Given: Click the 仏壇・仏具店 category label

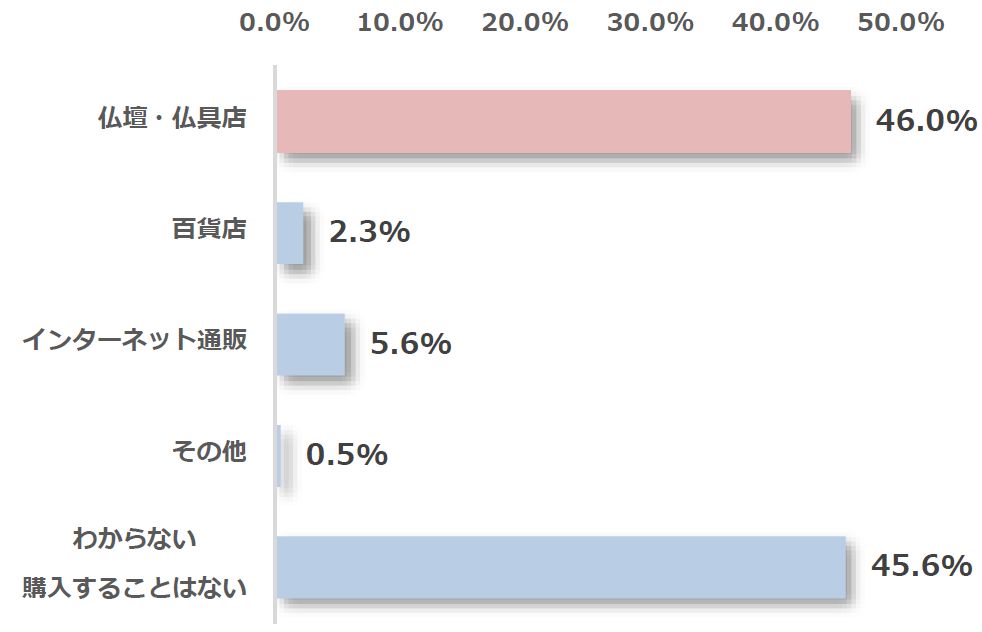Looking at the screenshot, I should [x=172, y=119].
